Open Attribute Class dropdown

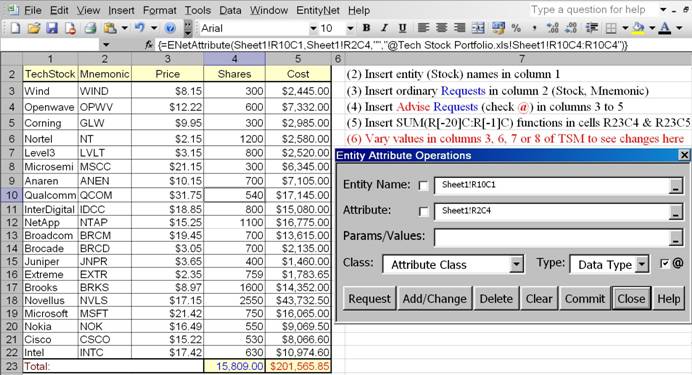[516, 265]
